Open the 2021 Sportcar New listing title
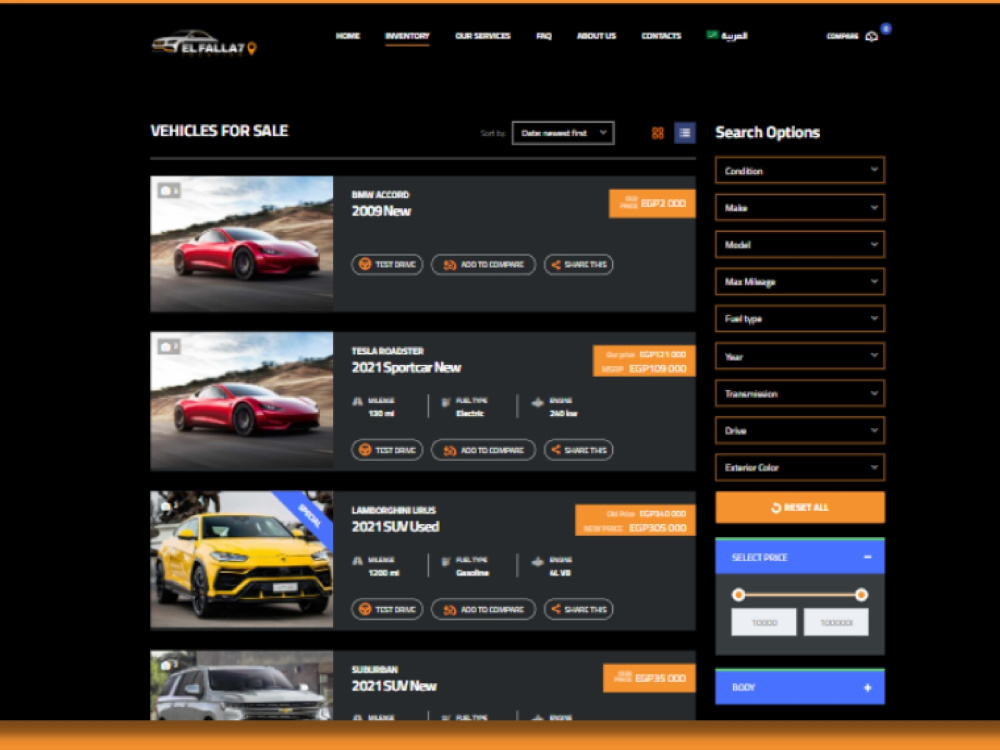1000x750 pixels. tap(406, 367)
